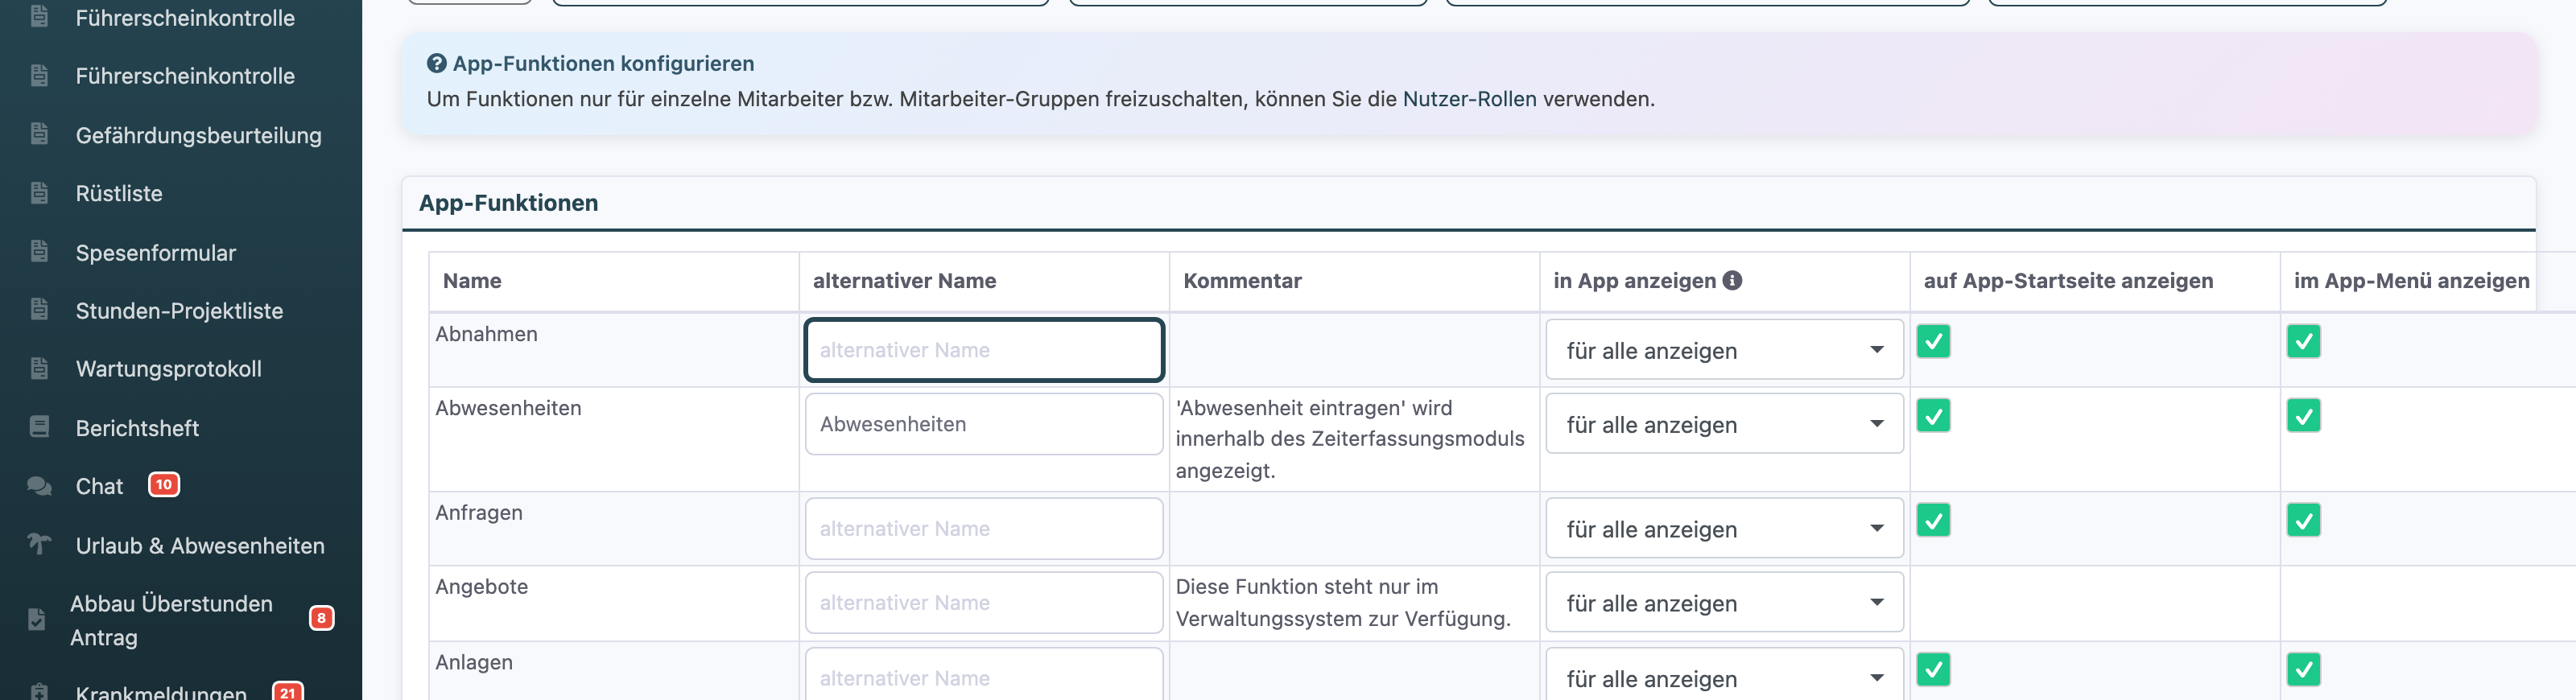Toggle Abwesenheiten App-Startseite checkbox

tap(1933, 415)
